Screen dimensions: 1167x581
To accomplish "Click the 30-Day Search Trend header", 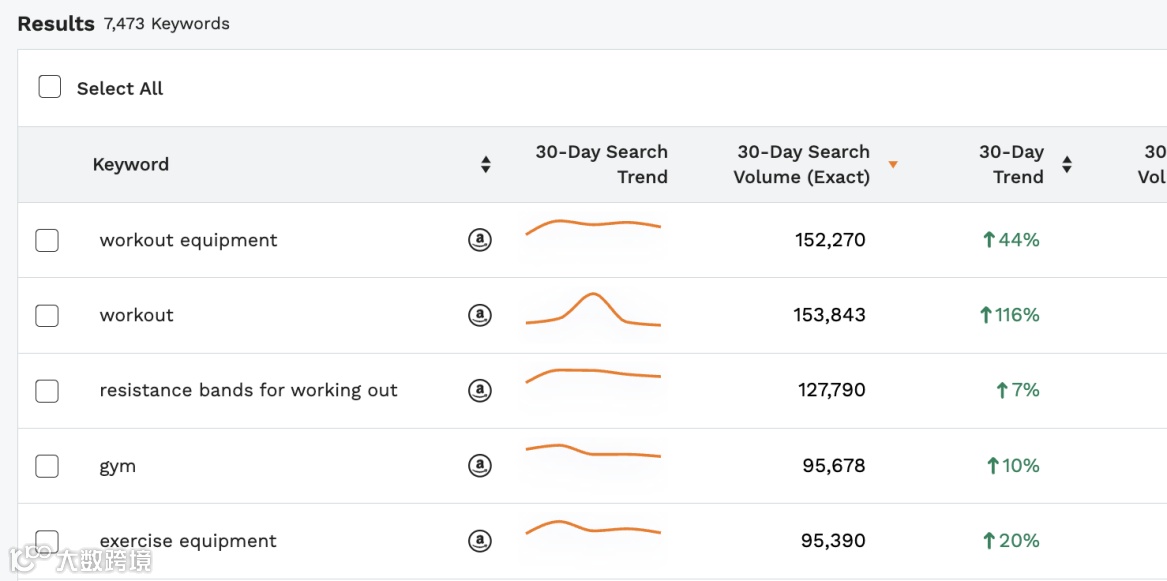I will click(601, 165).
